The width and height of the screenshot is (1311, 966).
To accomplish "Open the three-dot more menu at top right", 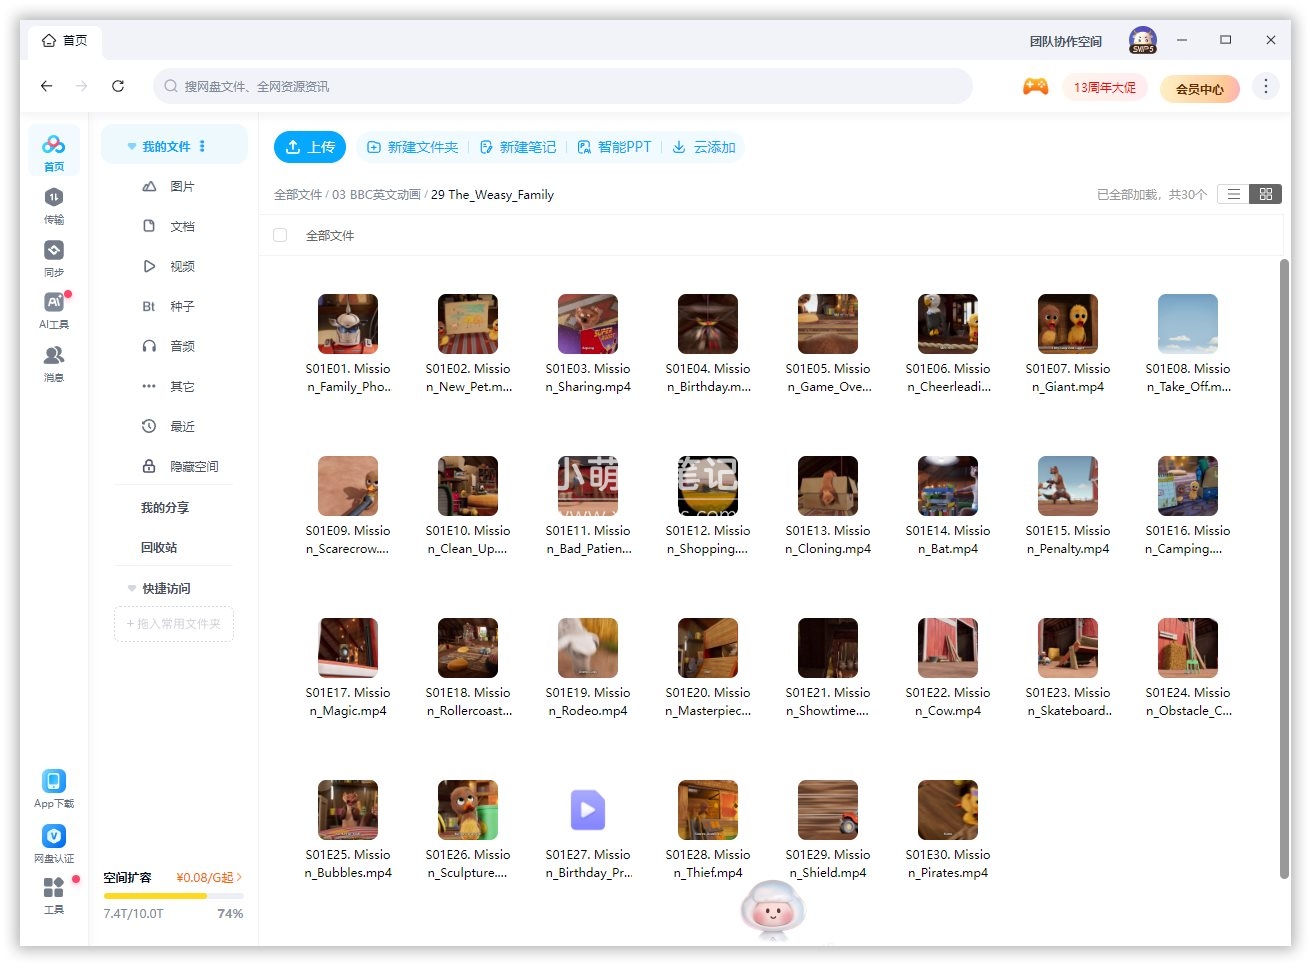I will (x=1265, y=86).
